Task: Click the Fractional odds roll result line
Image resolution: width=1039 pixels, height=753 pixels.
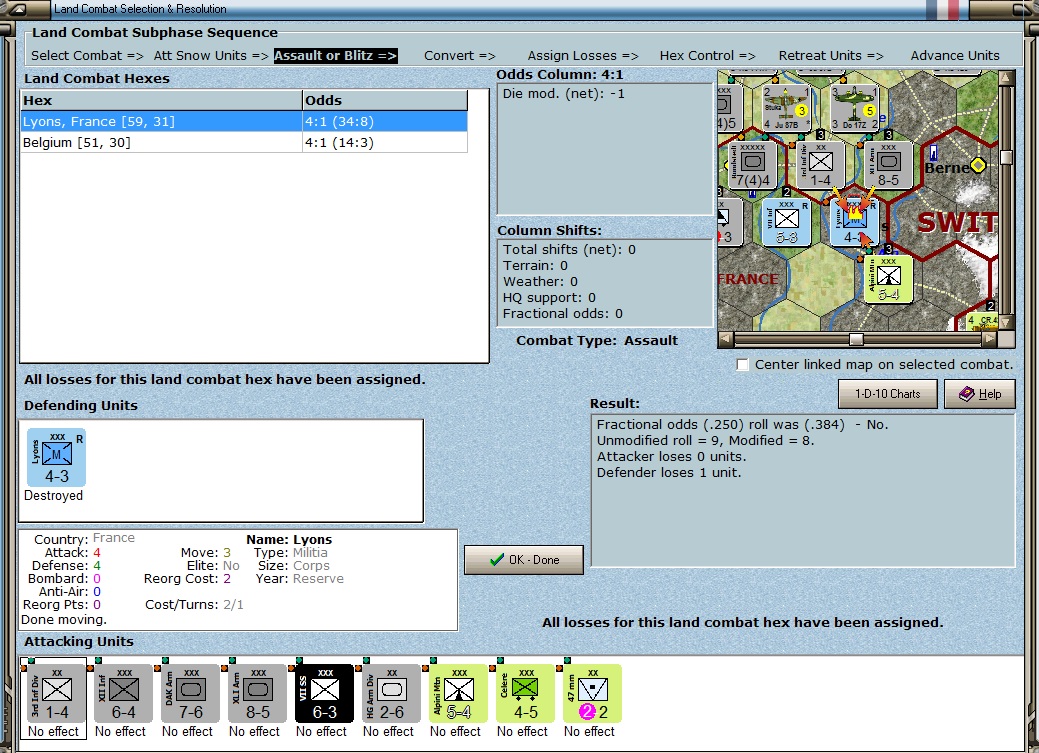Action: point(742,424)
